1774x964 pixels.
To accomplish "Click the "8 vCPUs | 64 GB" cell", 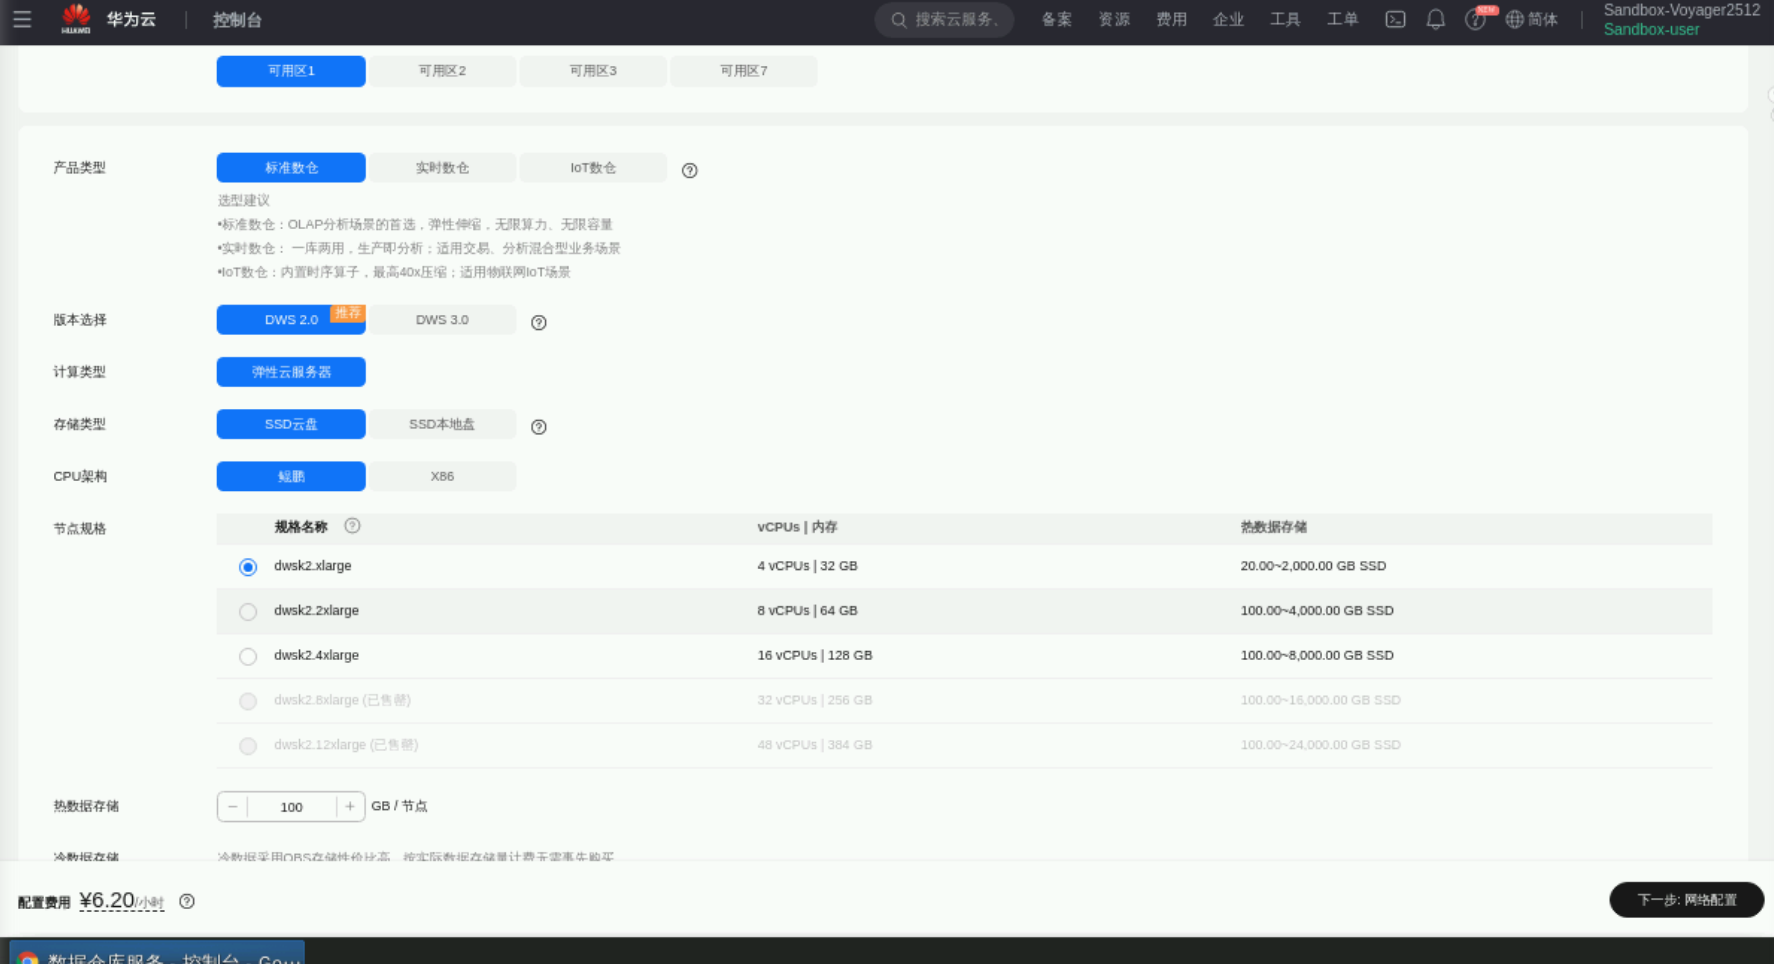I will [807, 611].
